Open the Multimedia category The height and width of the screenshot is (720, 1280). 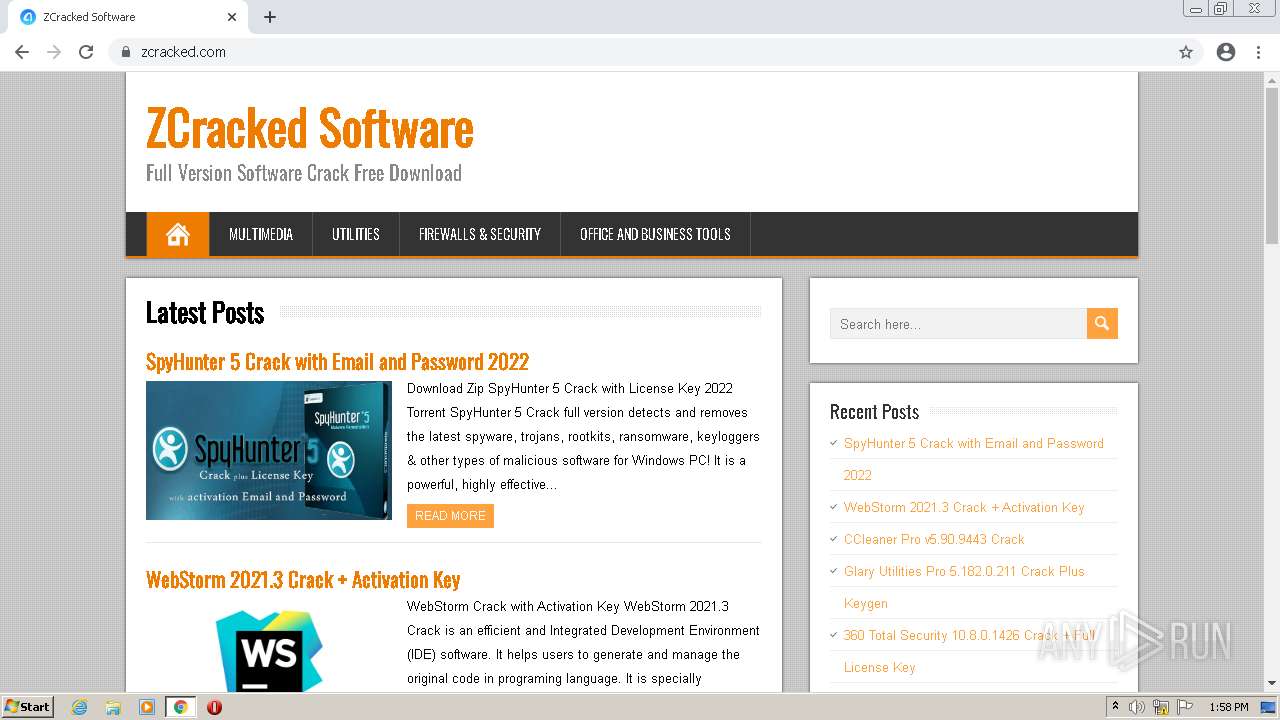coord(261,235)
